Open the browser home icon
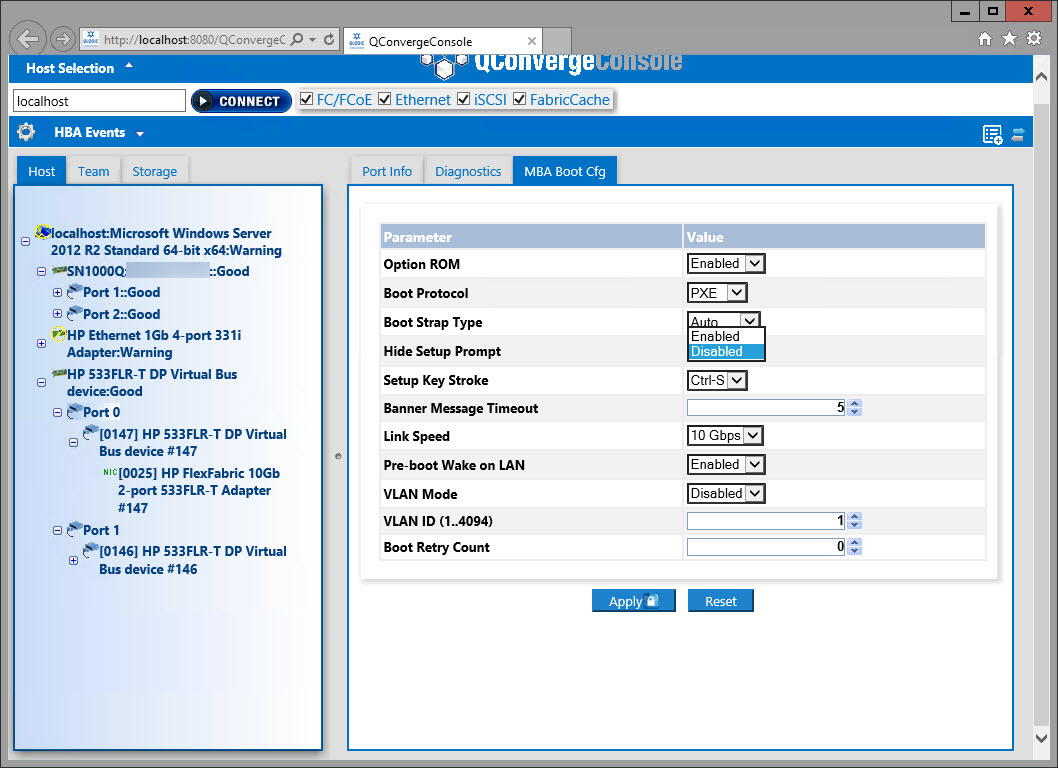This screenshot has height=768, width=1058. coord(985,39)
